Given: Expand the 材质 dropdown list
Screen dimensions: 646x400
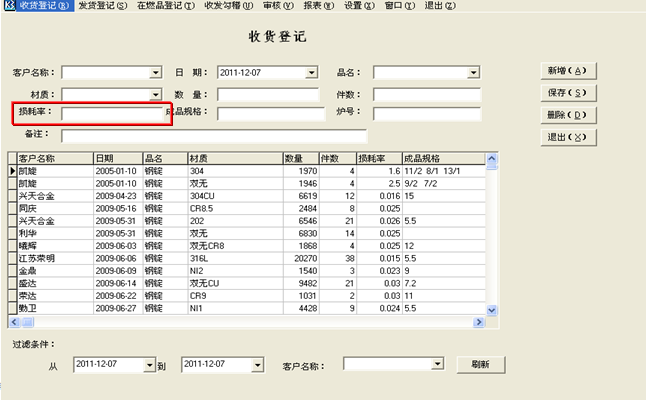Looking at the screenshot, I should [x=155, y=93].
